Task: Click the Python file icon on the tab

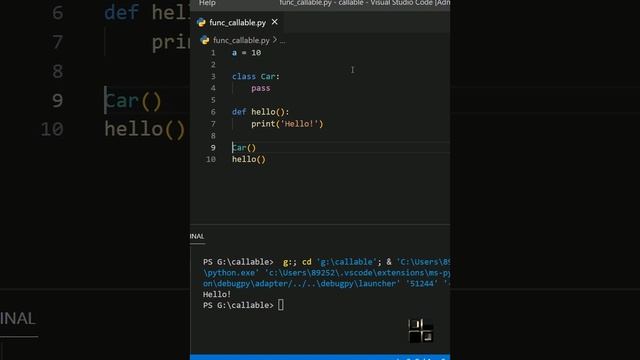Action: coord(201,23)
